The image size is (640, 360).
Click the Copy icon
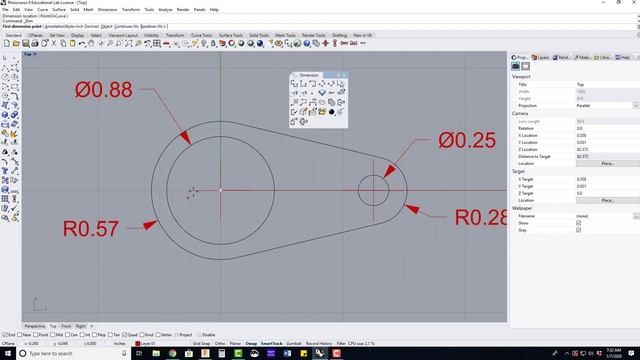pyautogui.click(x=63, y=43)
